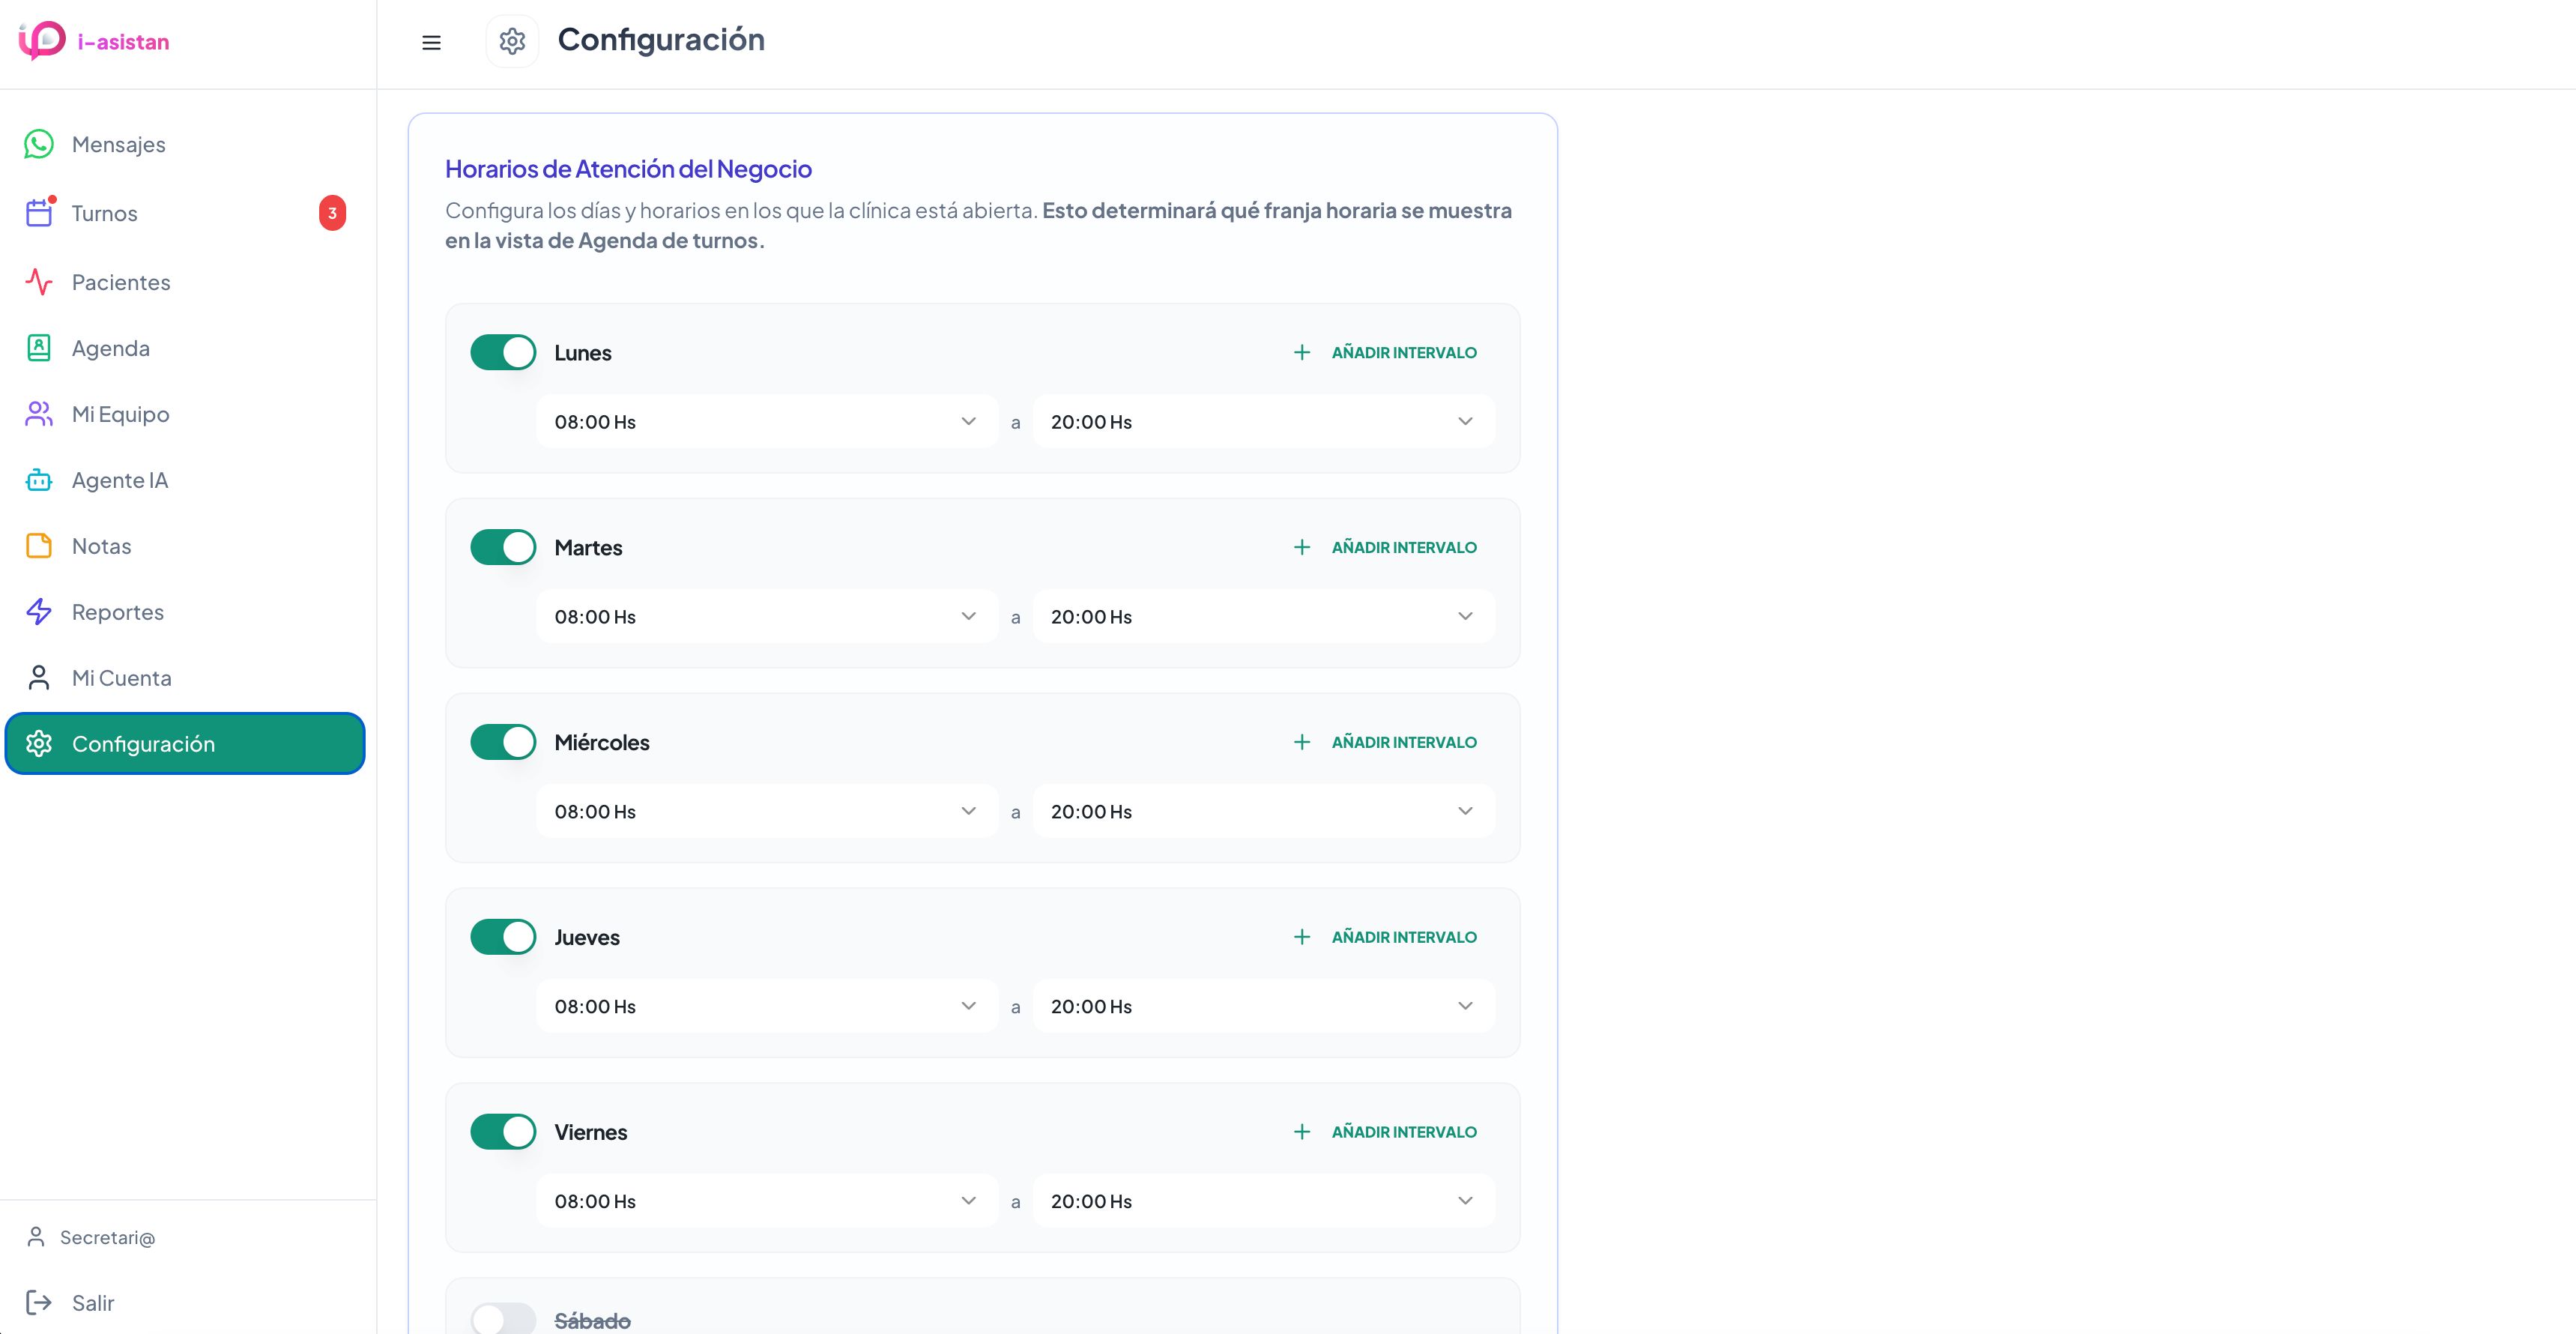
Task: Open Viernes start time dropdown
Action: pos(767,1201)
